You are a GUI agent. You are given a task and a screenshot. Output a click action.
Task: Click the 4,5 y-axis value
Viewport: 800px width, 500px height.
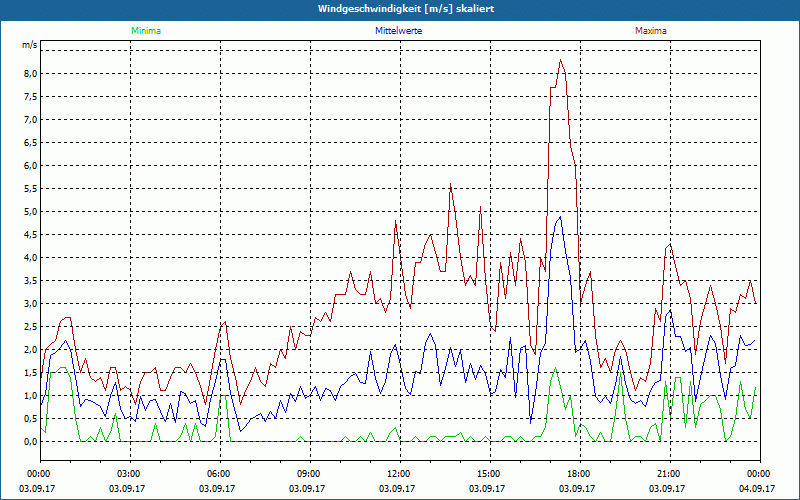coord(31,234)
